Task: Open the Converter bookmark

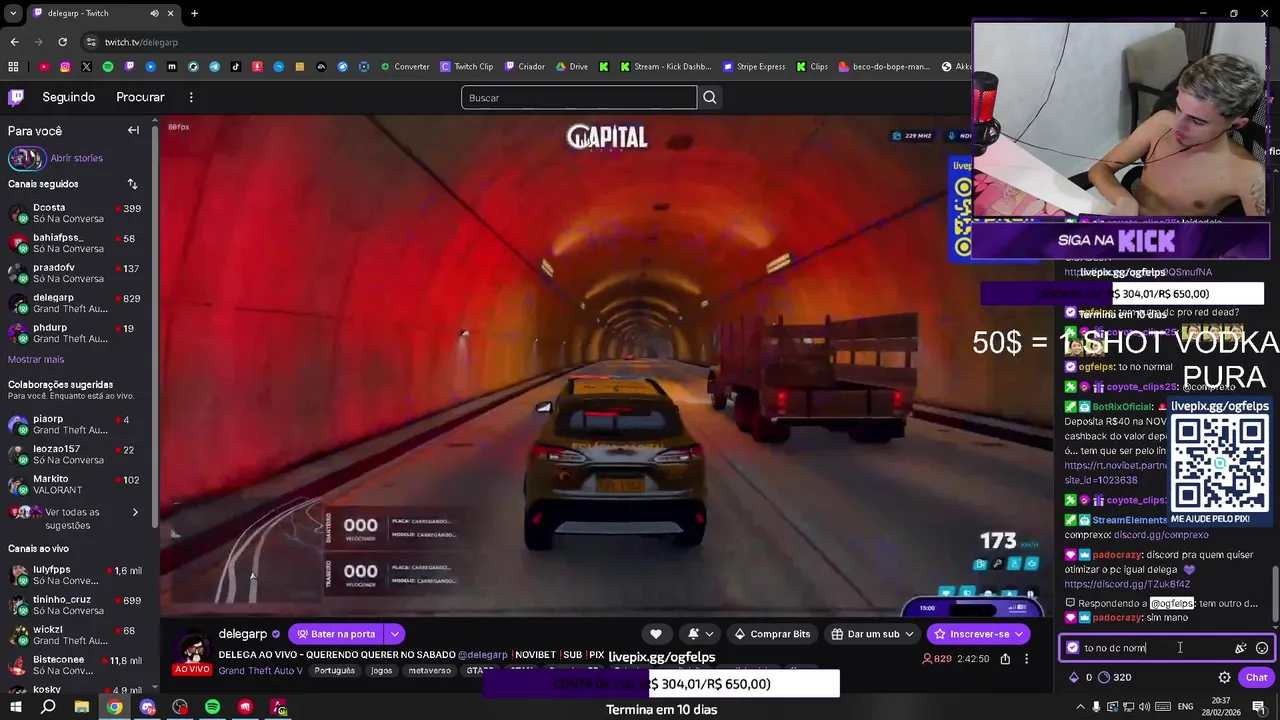Action: tap(405, 67)
